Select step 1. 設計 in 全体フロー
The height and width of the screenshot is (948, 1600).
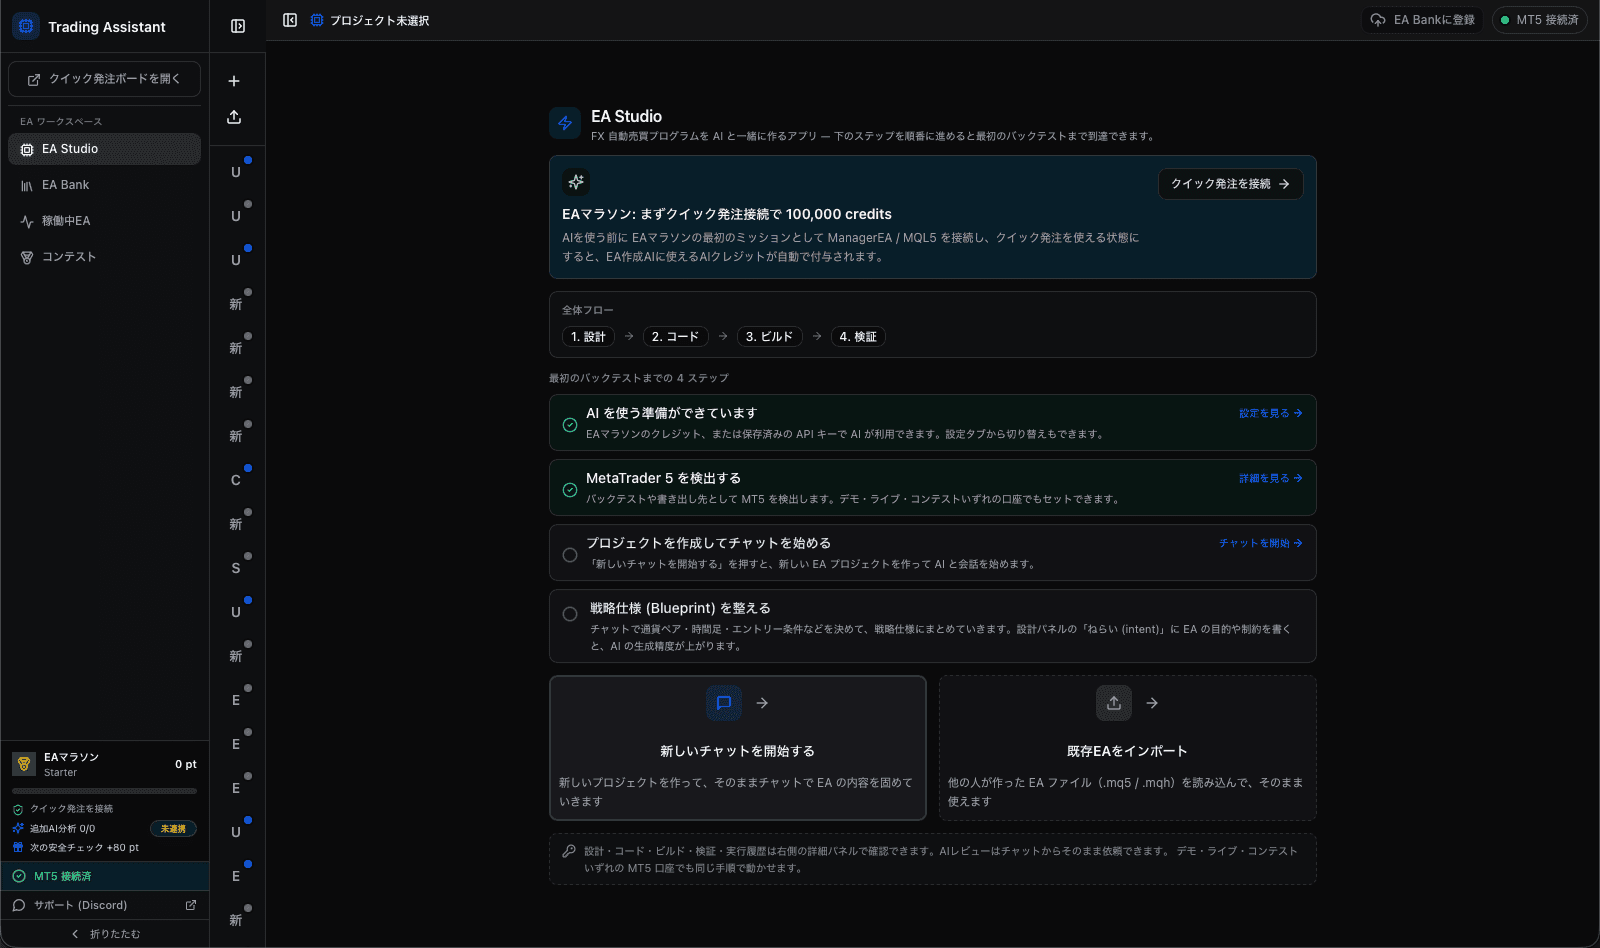click(x=588, y=337)
